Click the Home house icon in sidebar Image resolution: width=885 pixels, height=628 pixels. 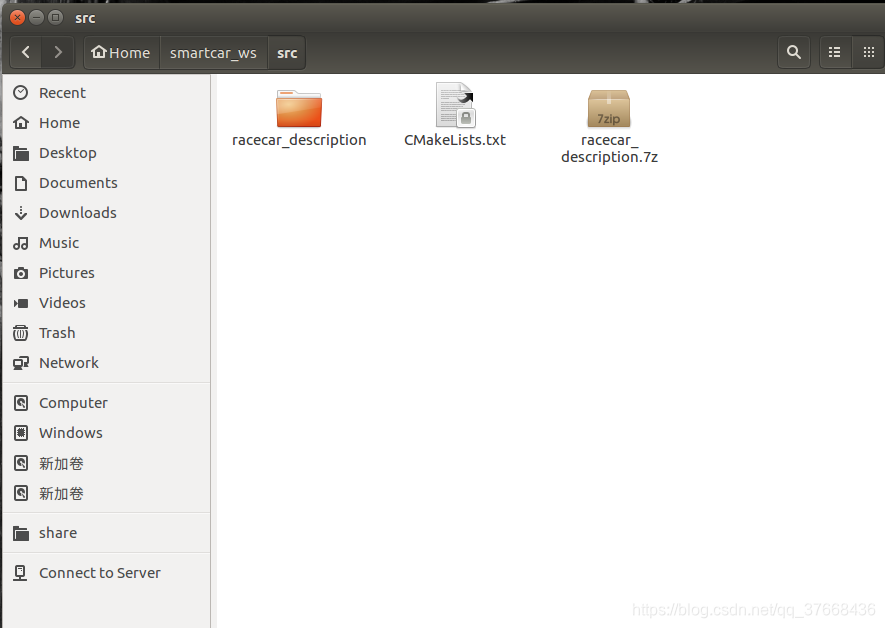(21, 122)
